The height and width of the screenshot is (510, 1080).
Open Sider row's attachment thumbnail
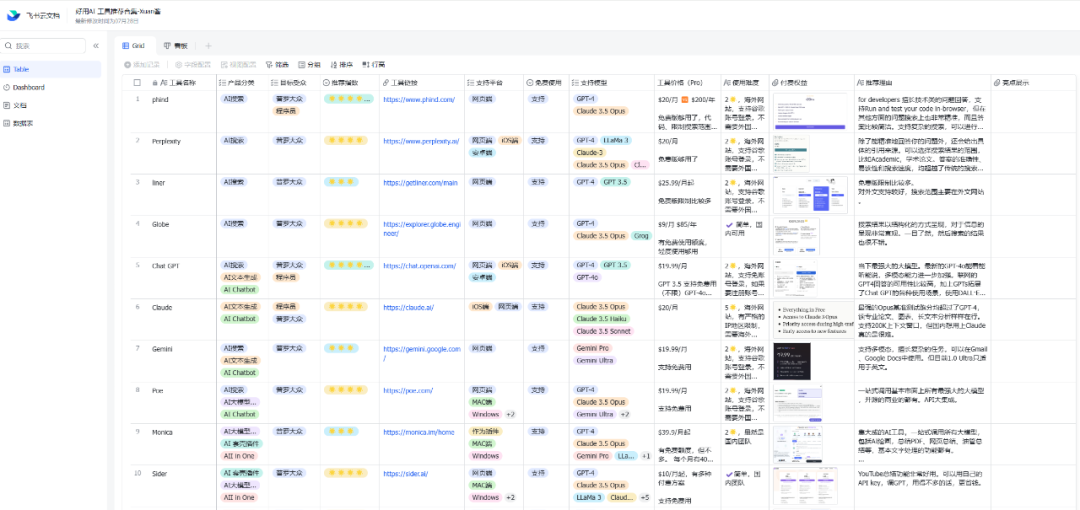coord(807,486)
